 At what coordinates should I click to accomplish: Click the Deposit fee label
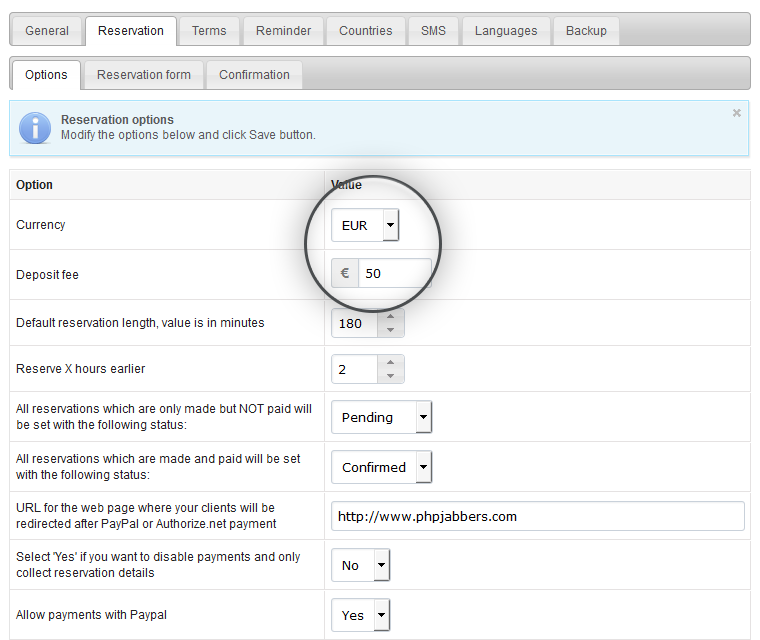47,275
